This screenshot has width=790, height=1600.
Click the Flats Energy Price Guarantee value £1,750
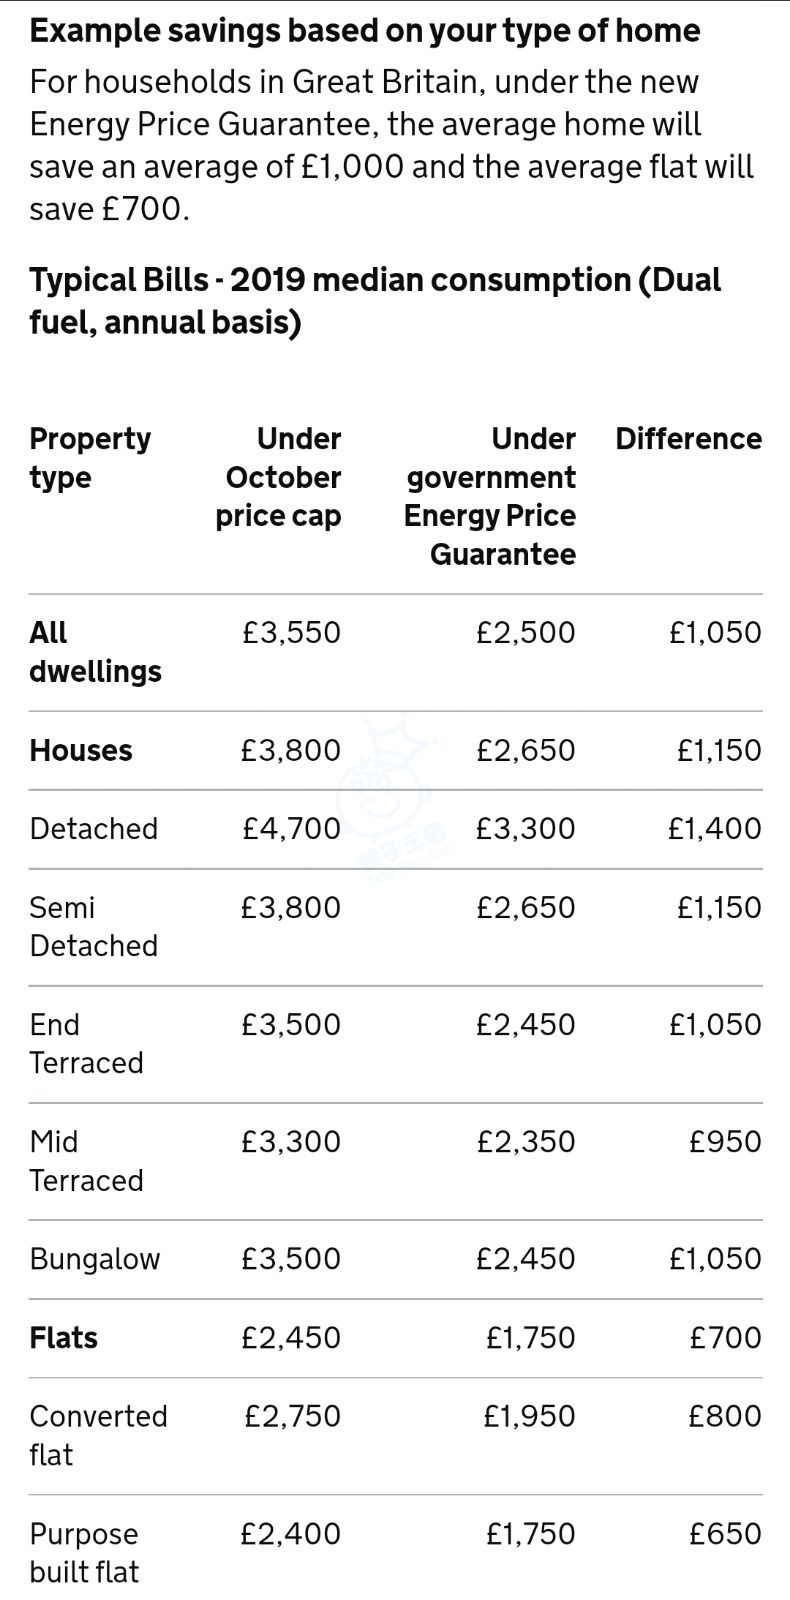click(x=530, y=1338)
